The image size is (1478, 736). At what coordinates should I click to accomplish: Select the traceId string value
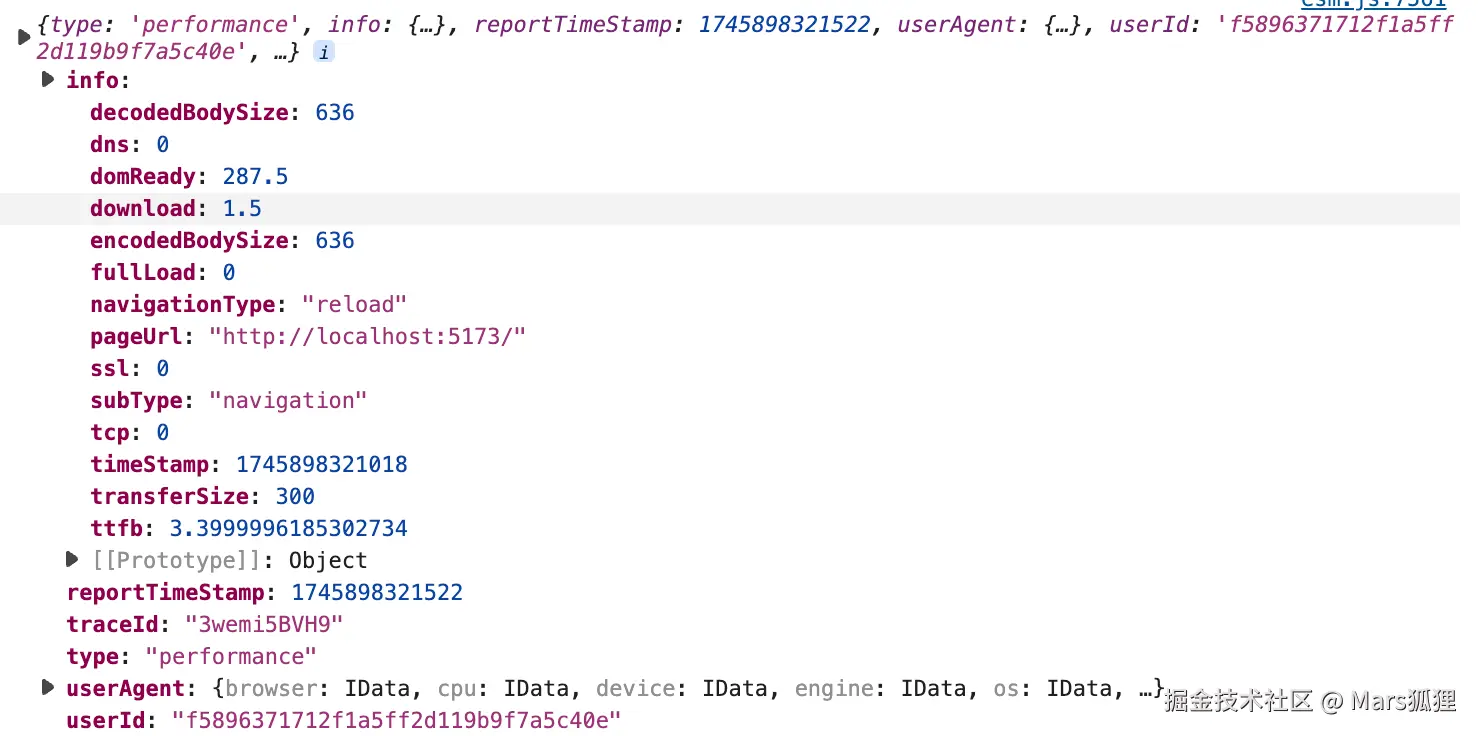(264, 624)
